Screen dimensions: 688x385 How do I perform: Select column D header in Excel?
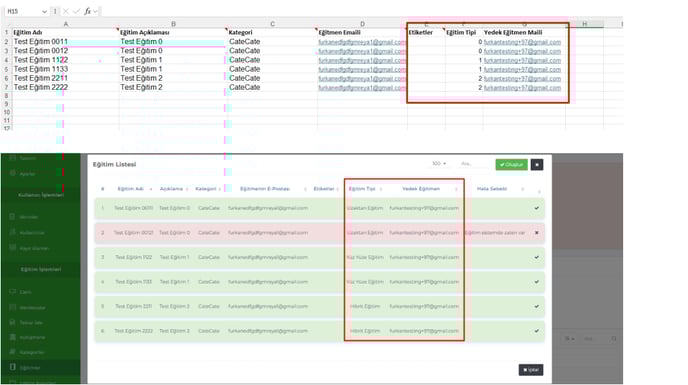pyautogui.click(x=362, y=24)
